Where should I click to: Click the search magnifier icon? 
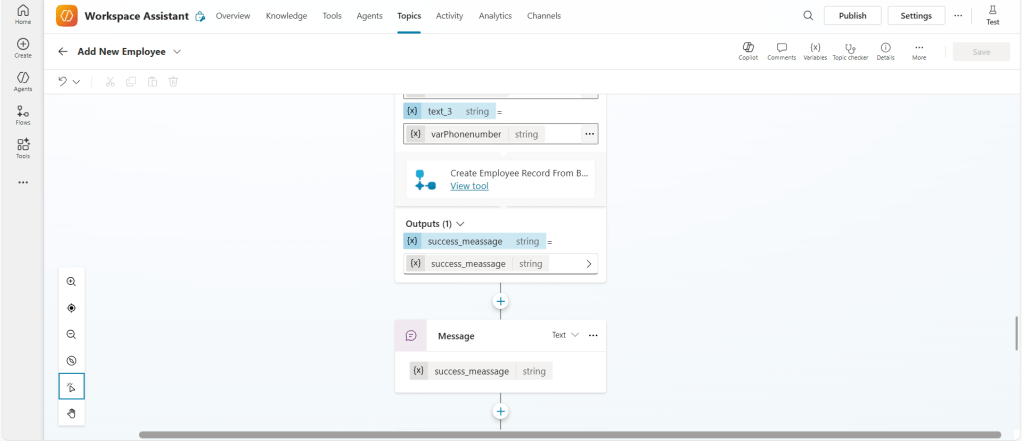coord(808,16)
